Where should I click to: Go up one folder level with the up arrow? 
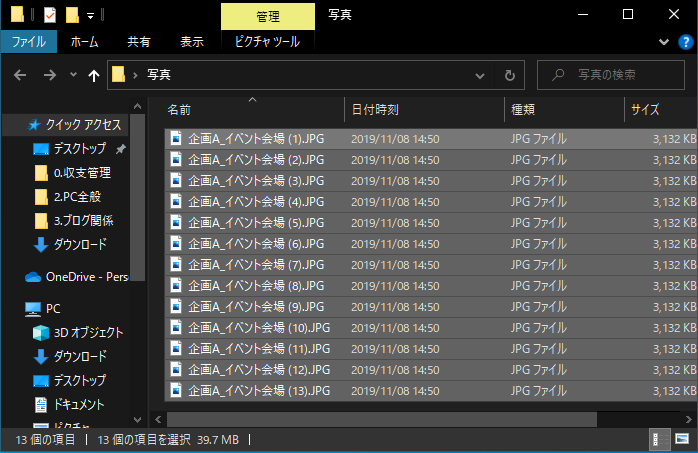pos(94,75)
